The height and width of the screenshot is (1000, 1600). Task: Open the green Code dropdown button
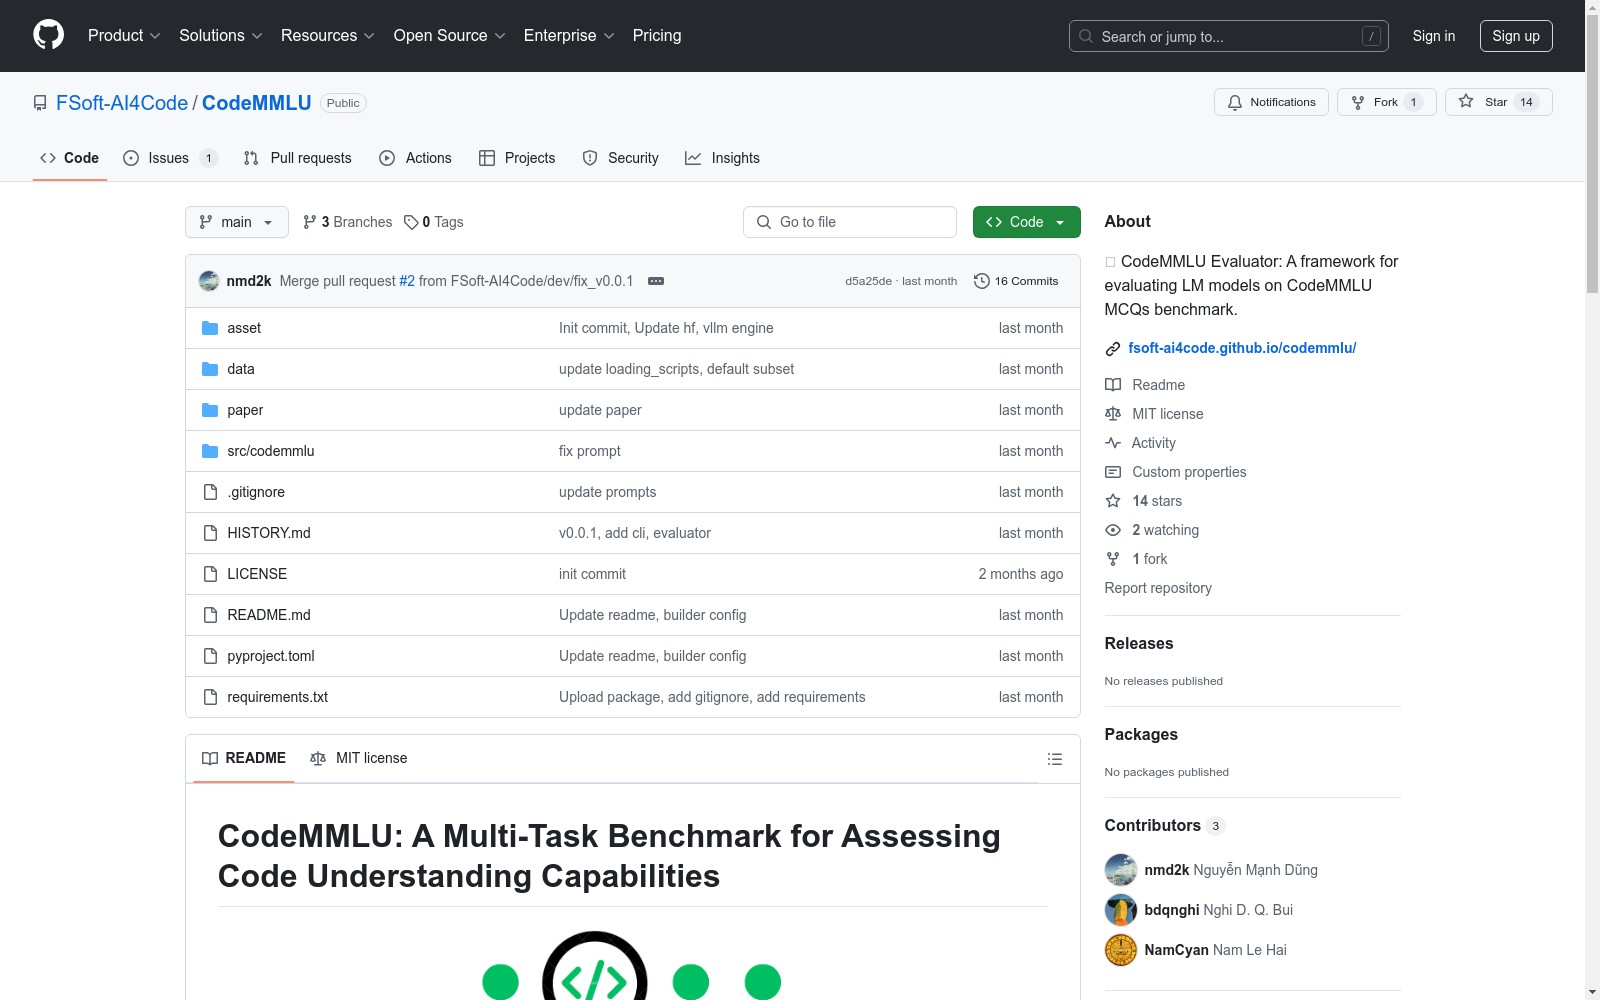[1027, 222]
